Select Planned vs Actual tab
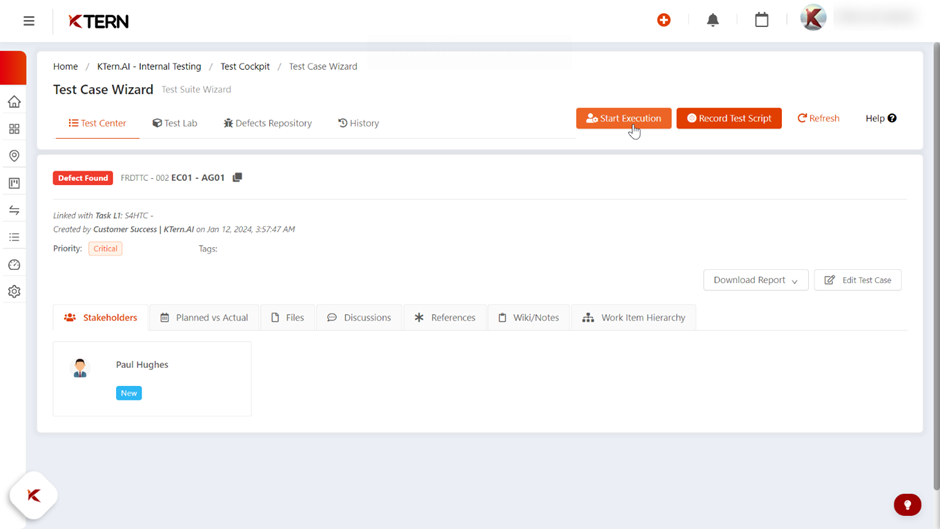The width and height of the screenshot is (940, 529). coord(204,317)
